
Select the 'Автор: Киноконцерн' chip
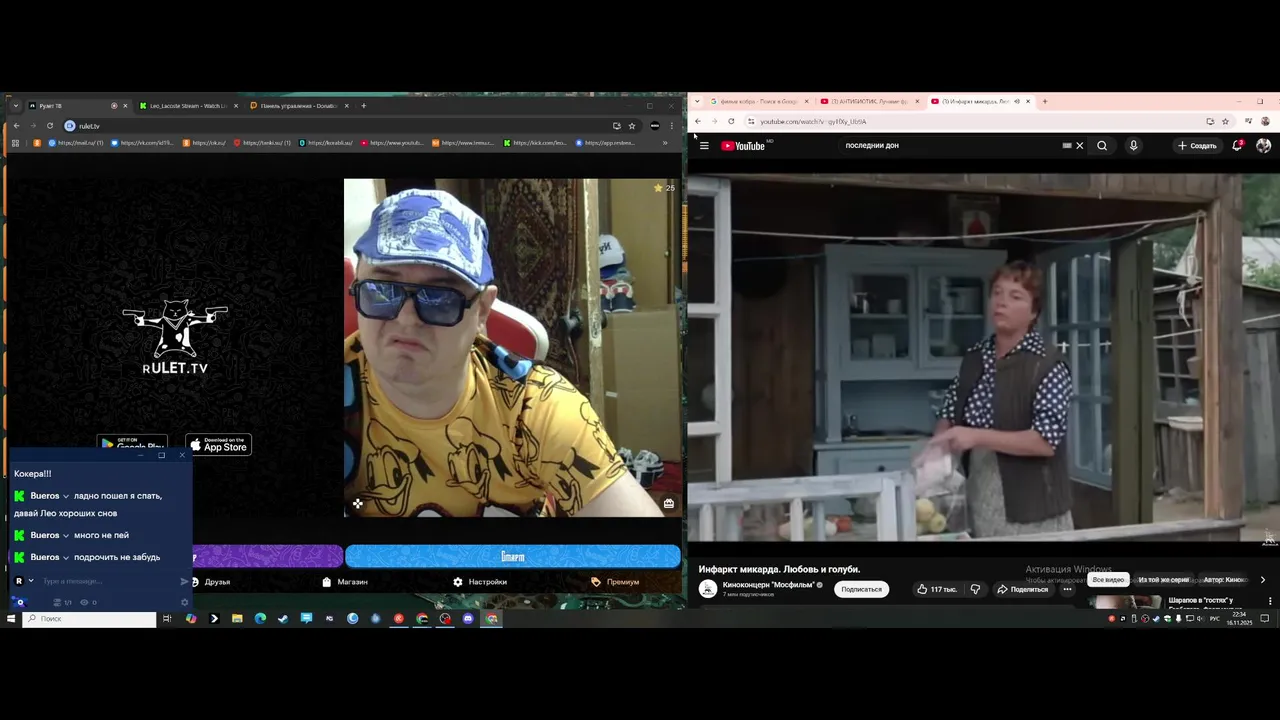tap(1224, 580)
